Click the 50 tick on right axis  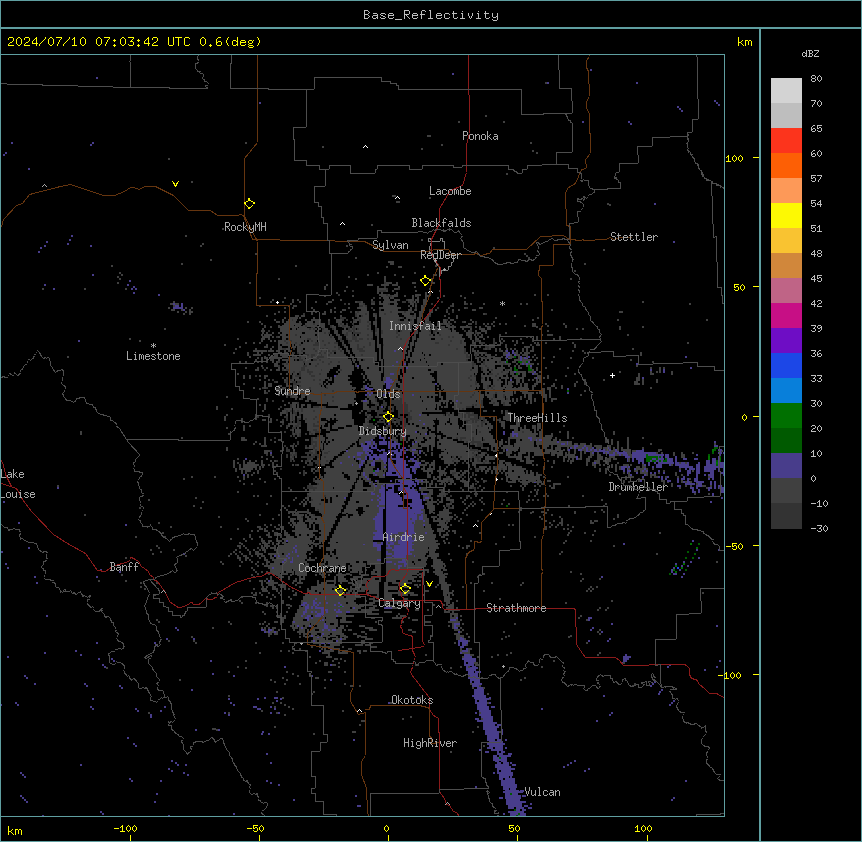[x=739, y=287]
